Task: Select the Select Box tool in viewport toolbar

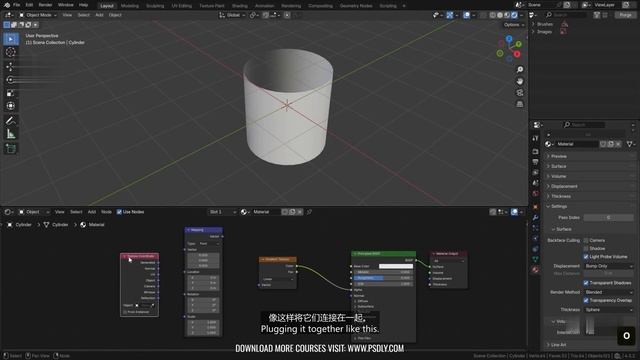Action: (x=11, y=39)
